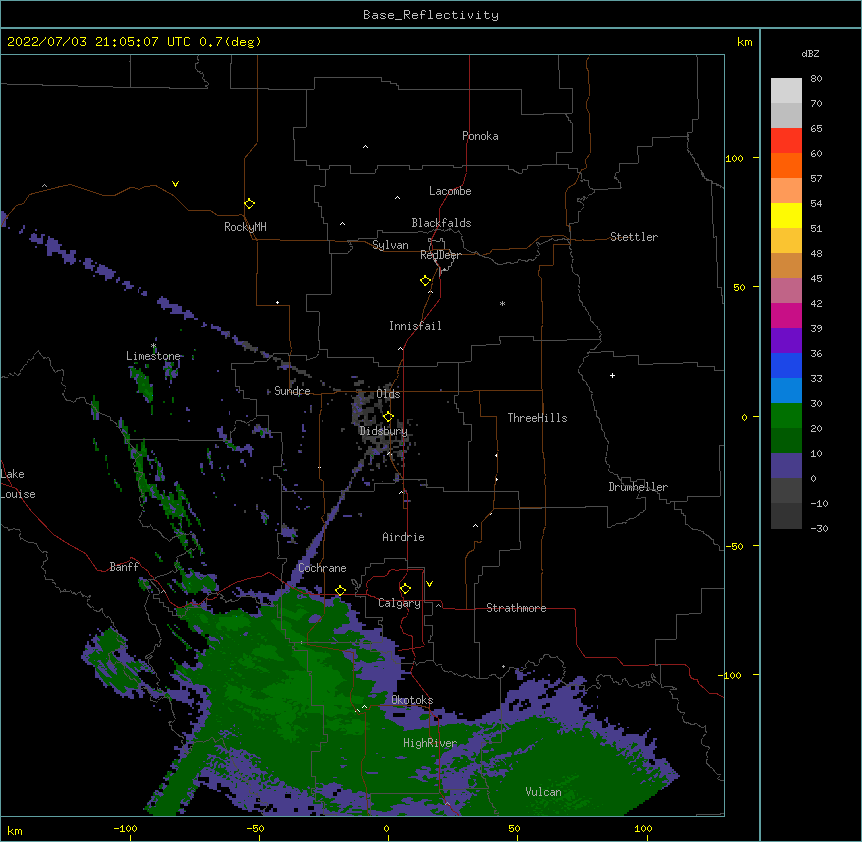Click the yellow 54 dBZ legend swatch
The height and width of the screenshot is (842, 862).
pos(786,215)
